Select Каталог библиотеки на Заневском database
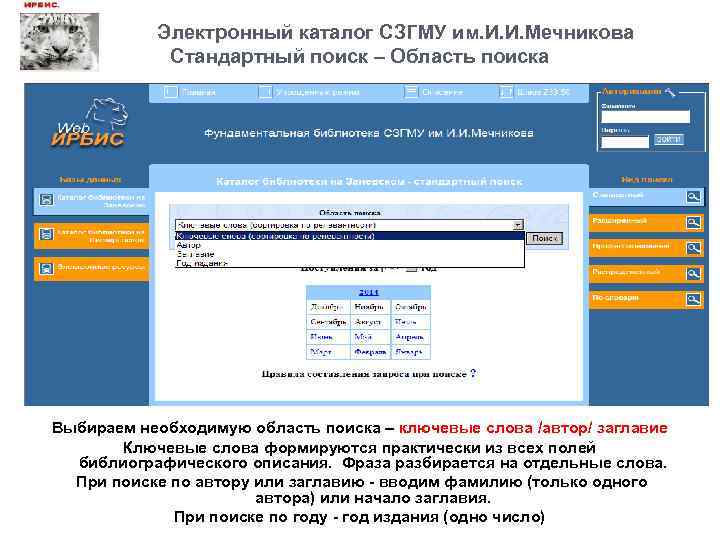 click(x=91, y=201)
